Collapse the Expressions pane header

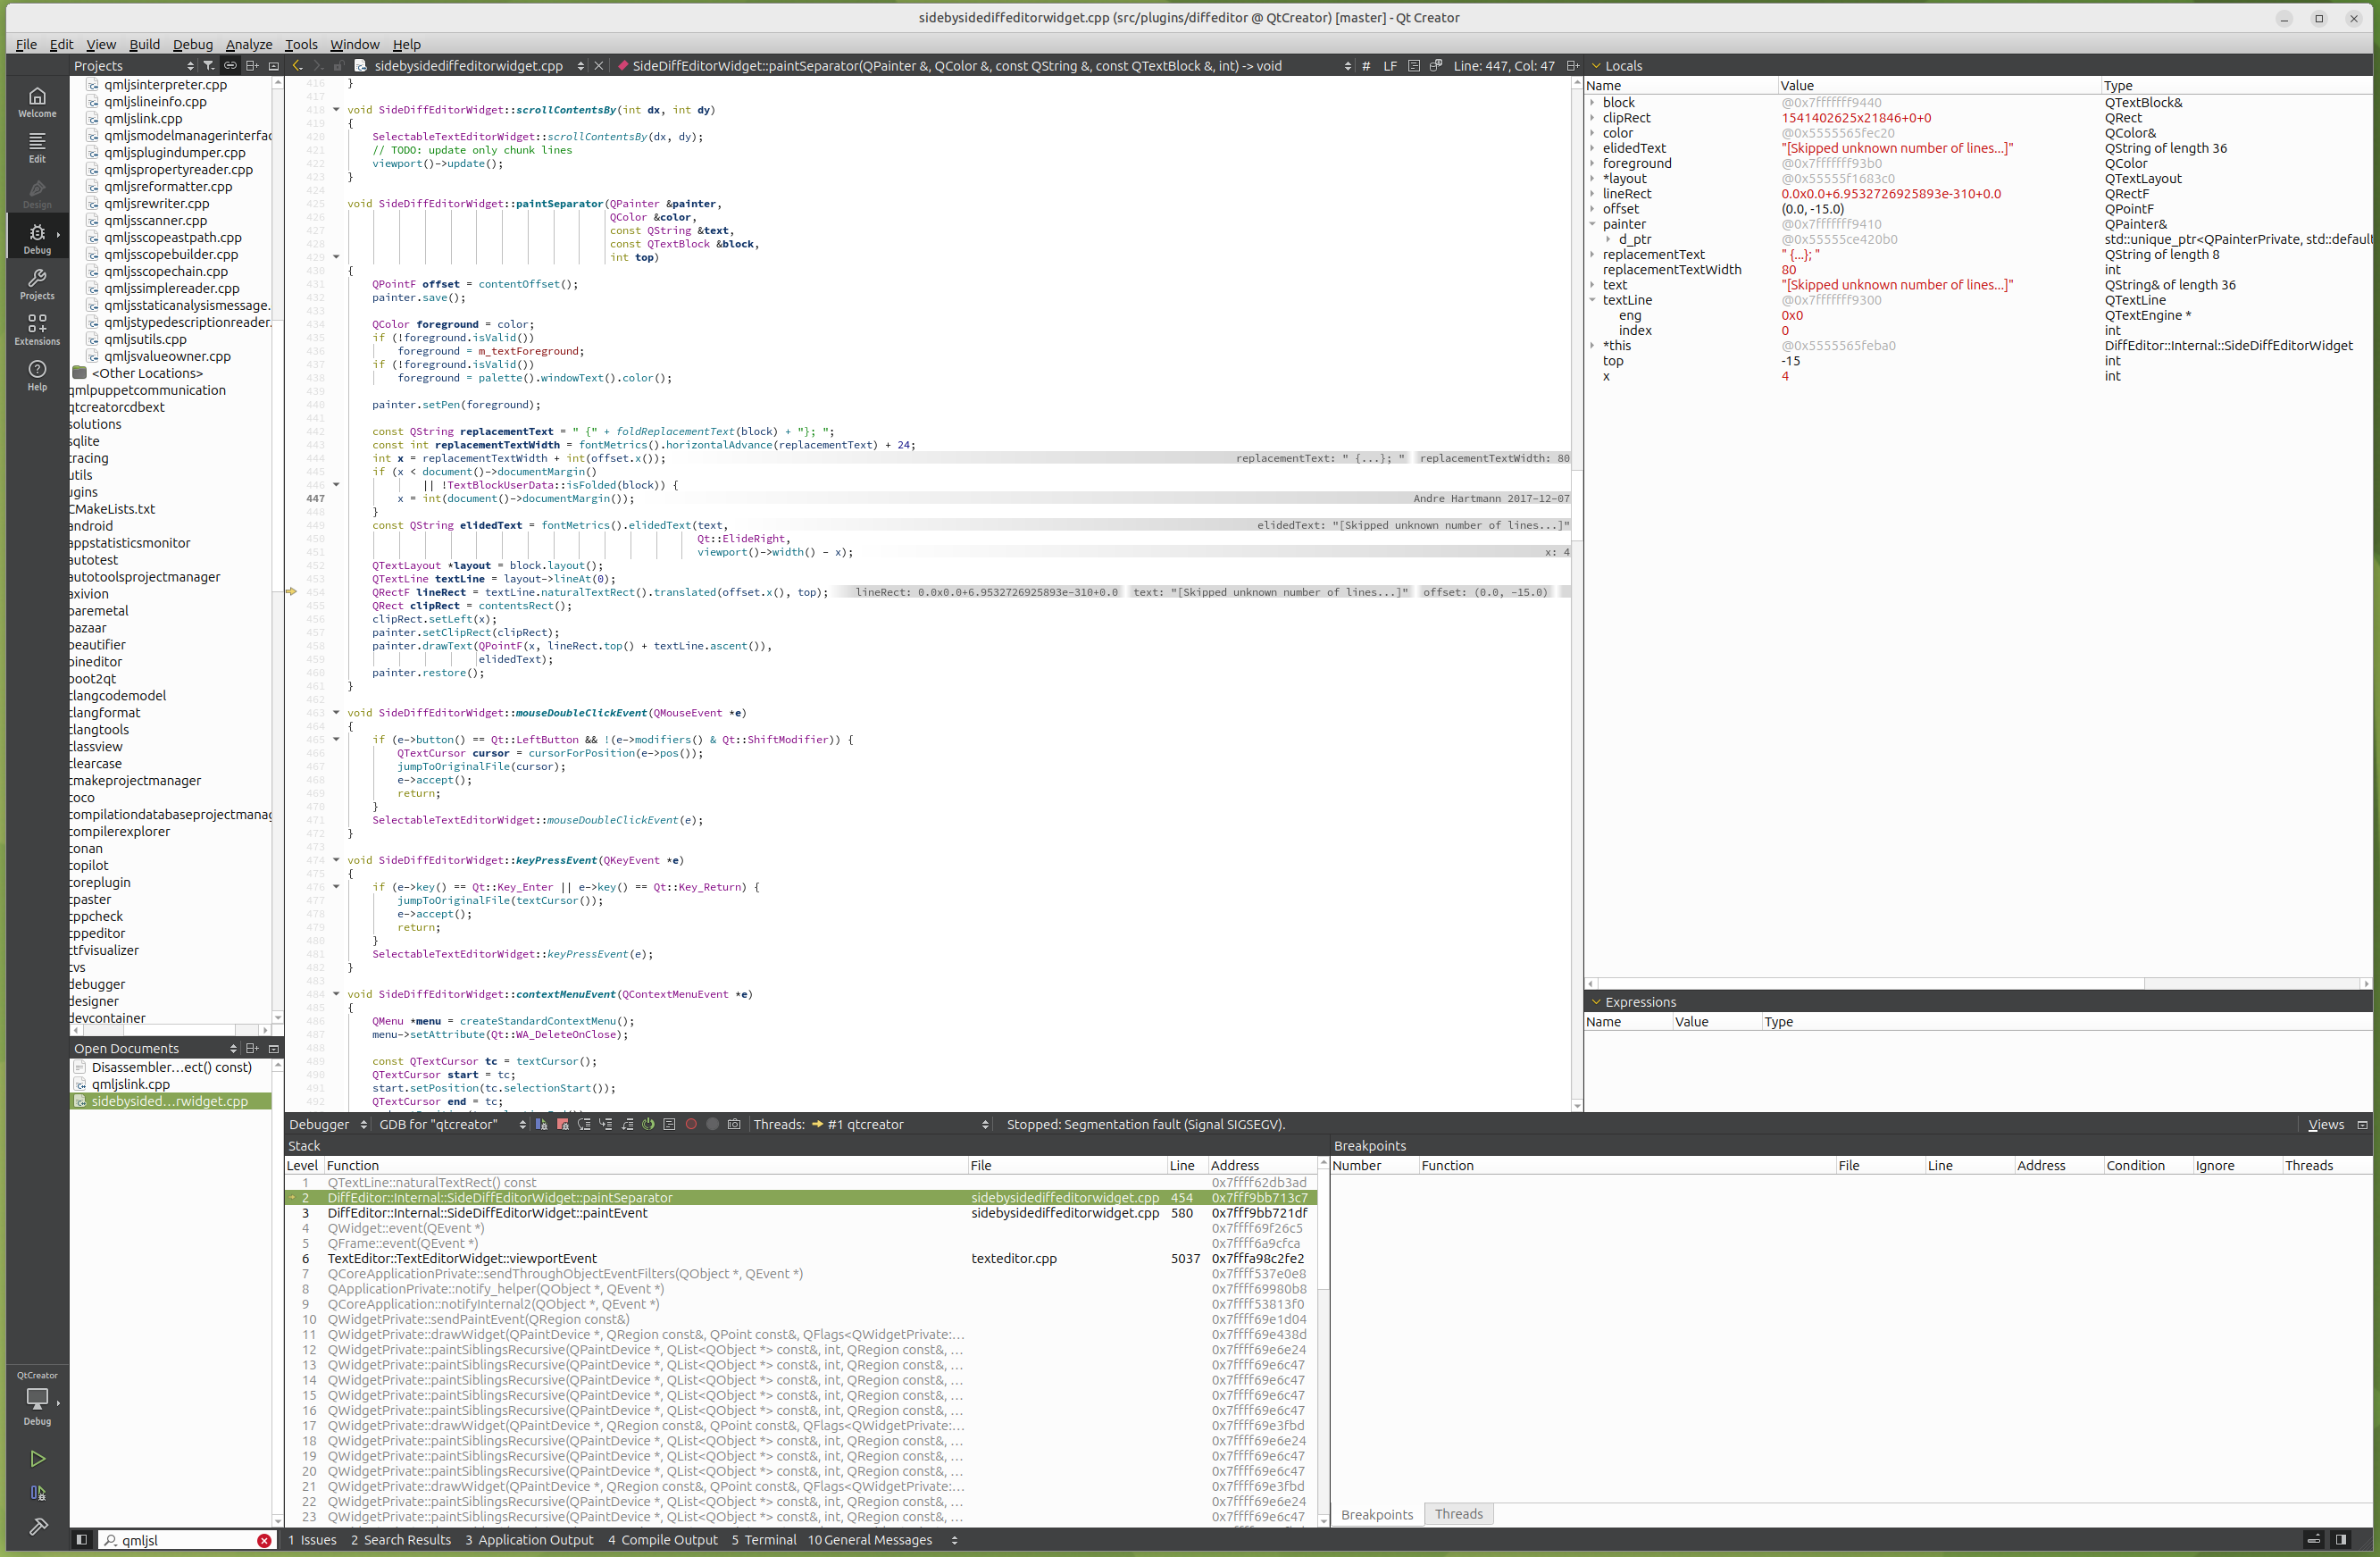1596,1002
